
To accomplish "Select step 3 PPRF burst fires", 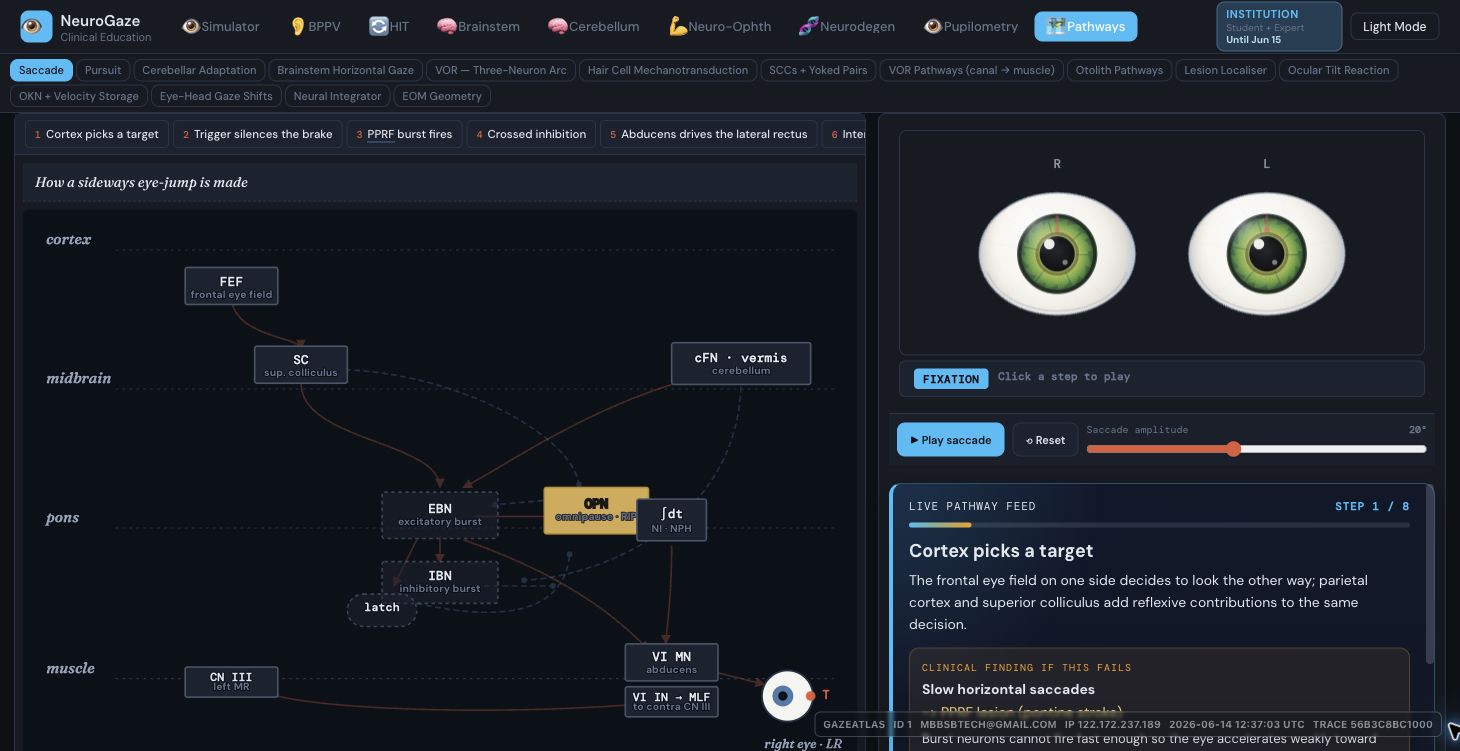I will tap(404, 134).
